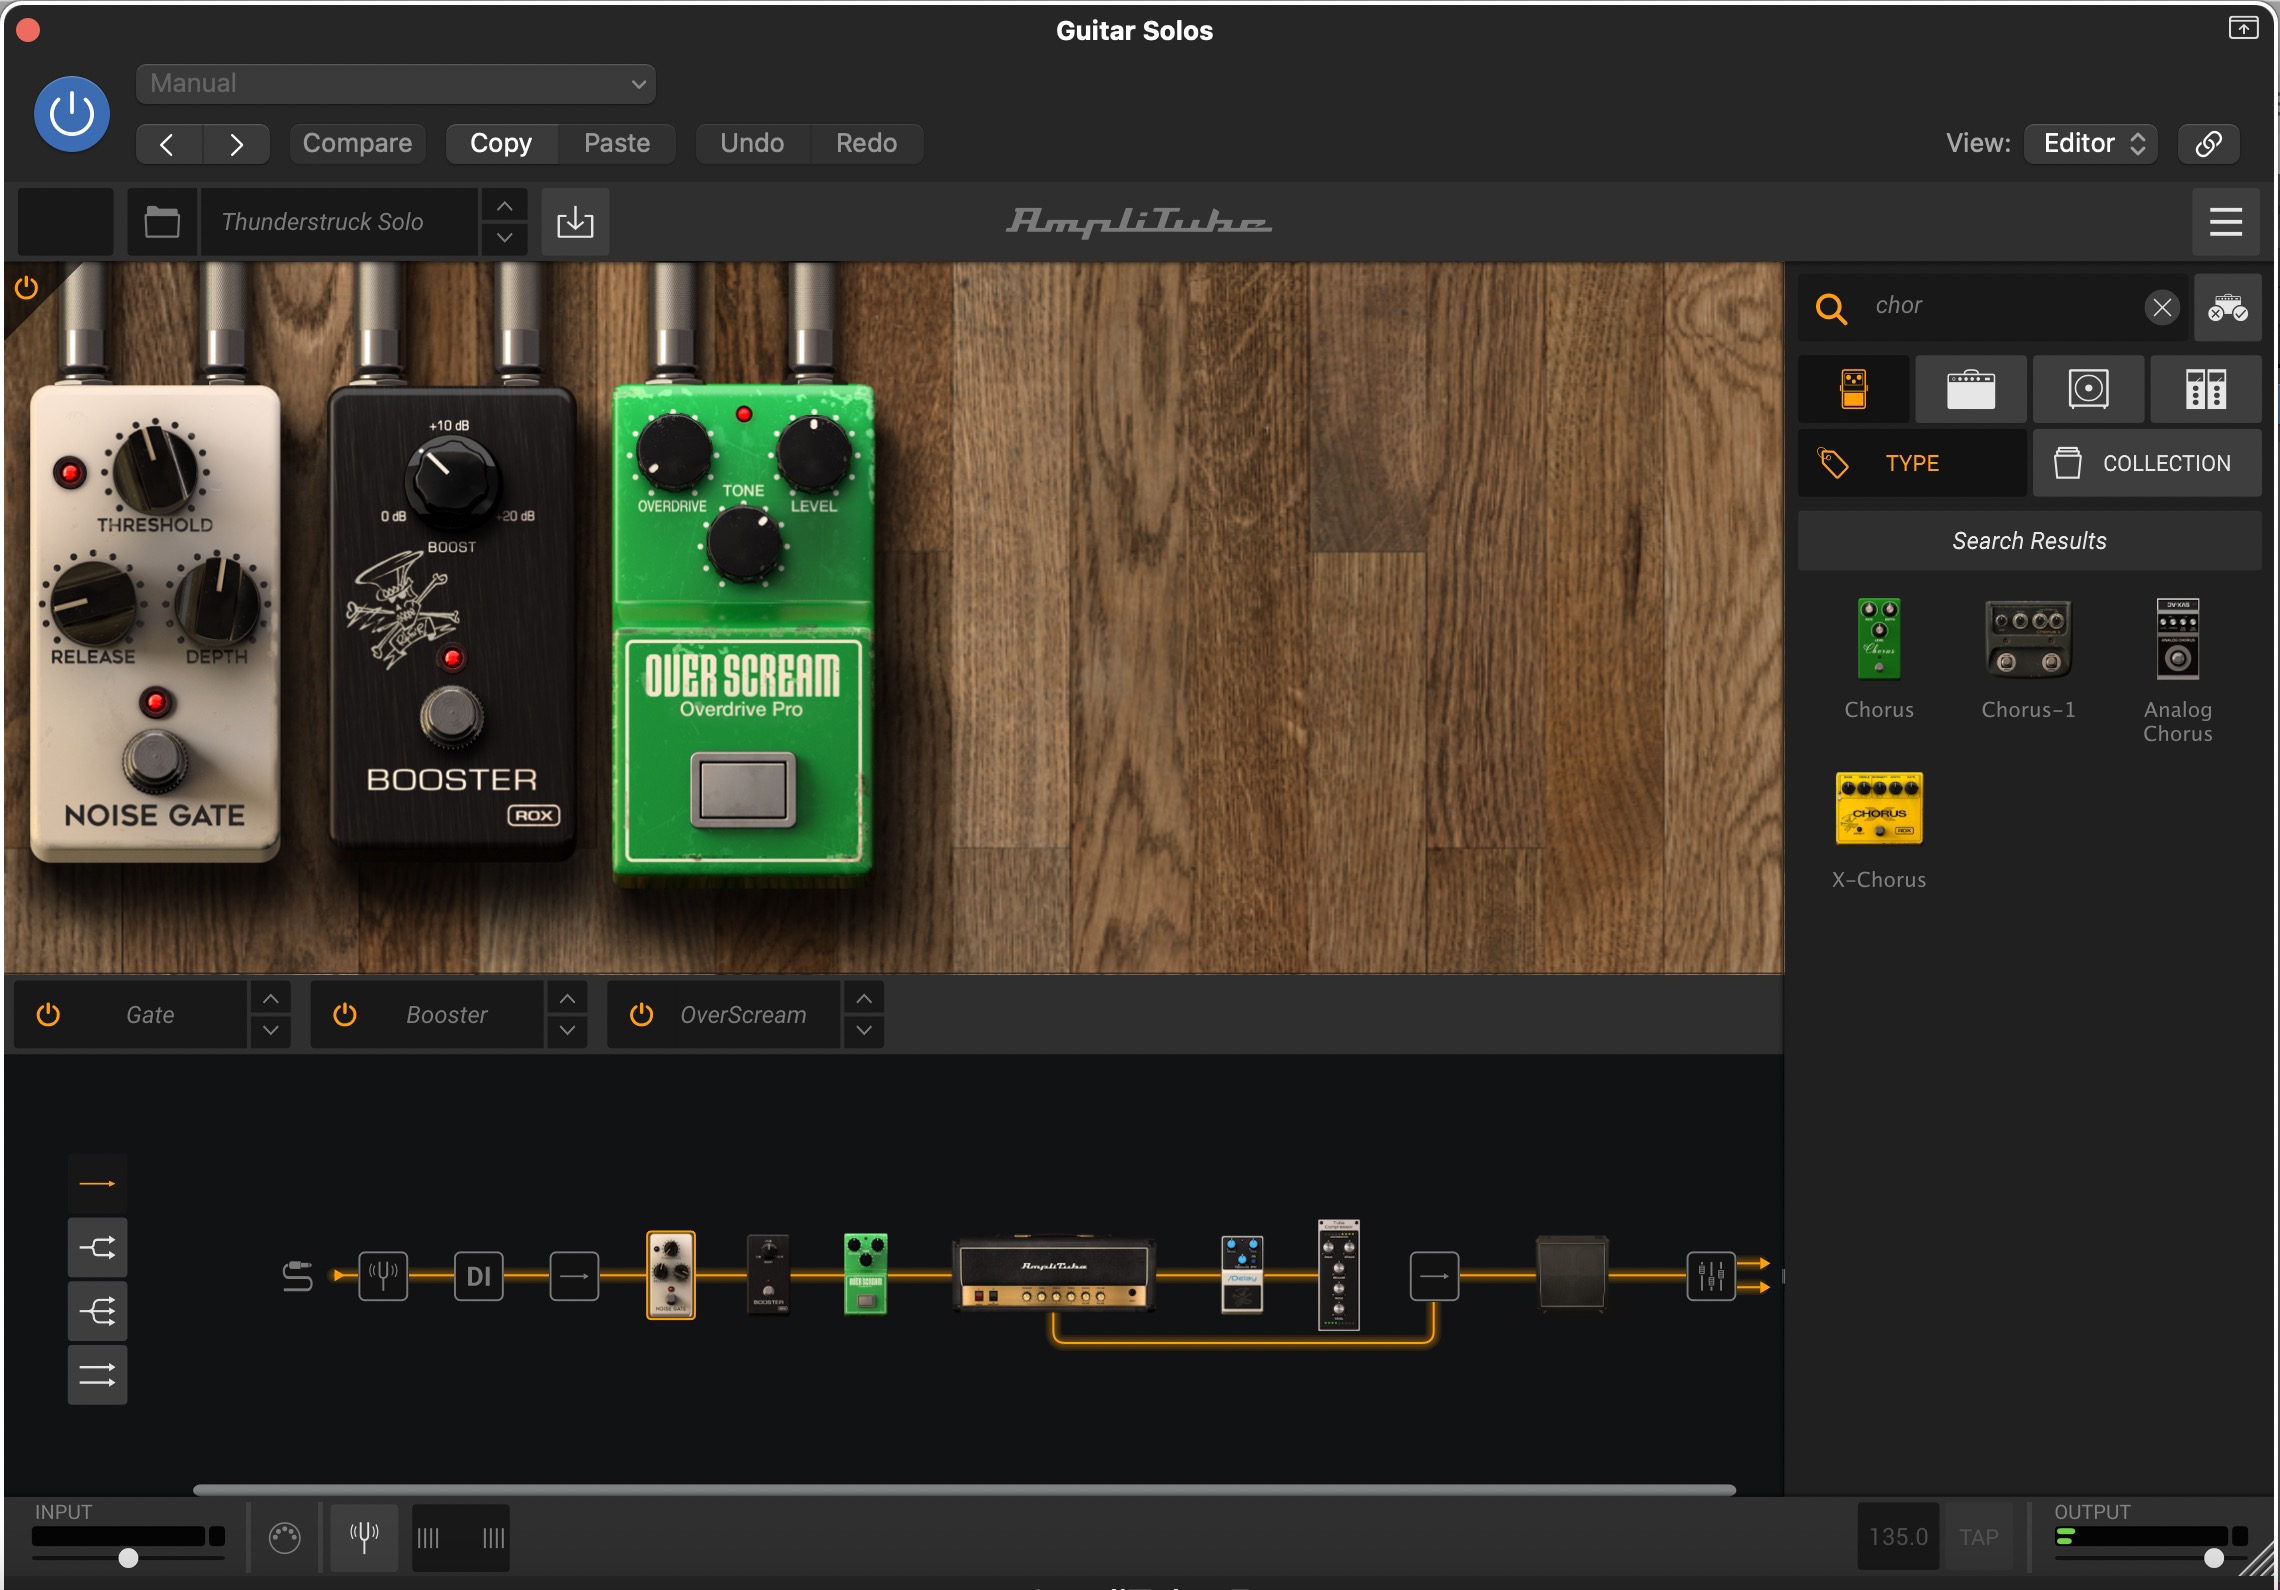Click Gate slot up chevron

point(270,999)
